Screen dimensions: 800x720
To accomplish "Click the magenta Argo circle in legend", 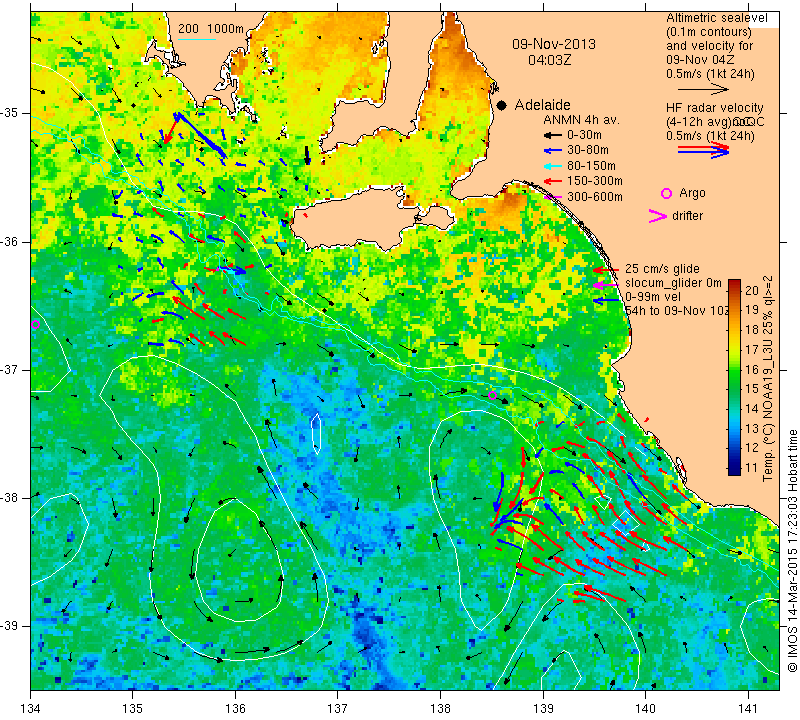I will (x=666, y=193).
